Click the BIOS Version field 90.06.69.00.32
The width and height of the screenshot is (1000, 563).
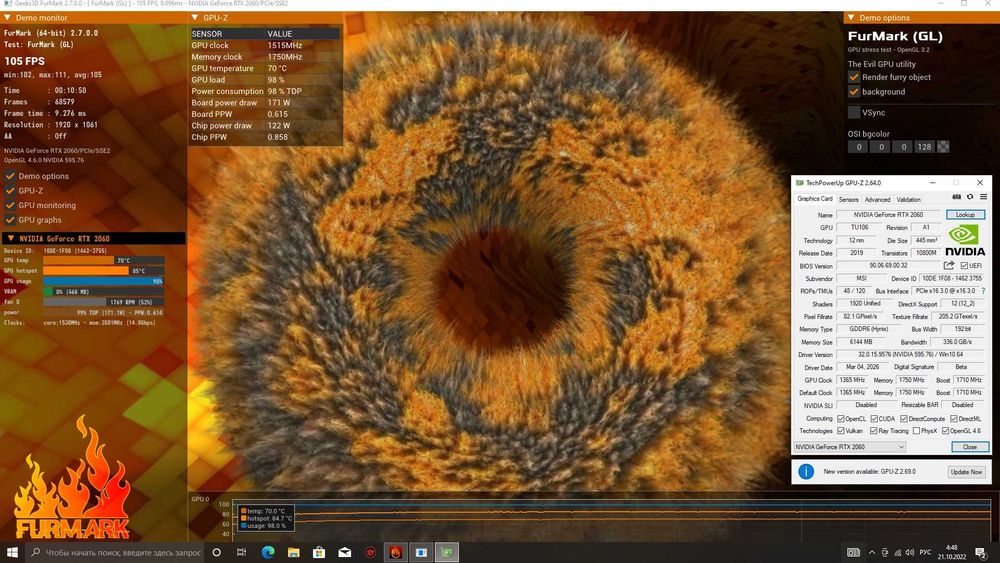click(x=888, y=265)
